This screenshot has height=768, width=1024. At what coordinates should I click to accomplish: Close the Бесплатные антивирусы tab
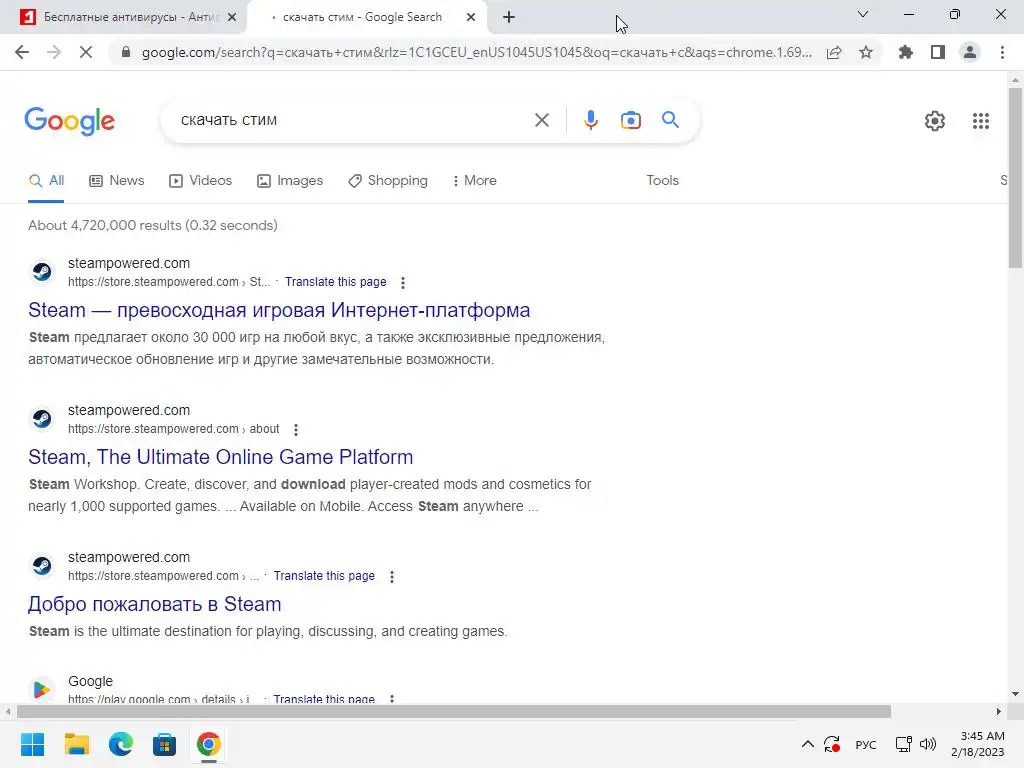(232, 18)
